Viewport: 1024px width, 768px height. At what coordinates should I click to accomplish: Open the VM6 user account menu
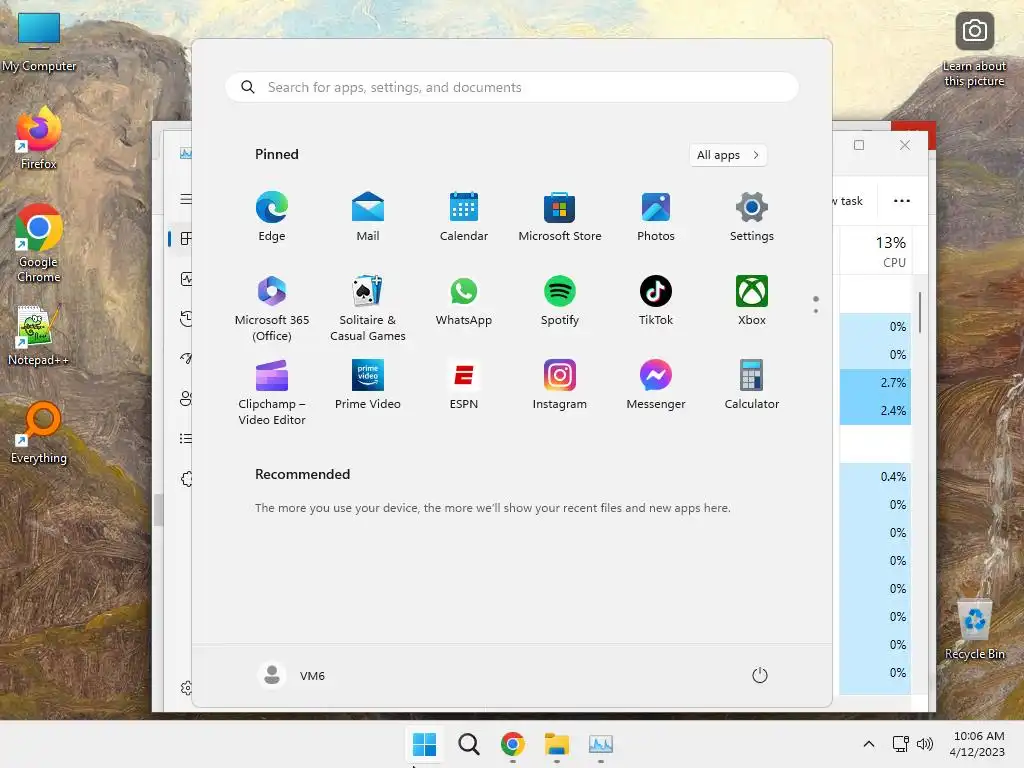click(292, 675)
